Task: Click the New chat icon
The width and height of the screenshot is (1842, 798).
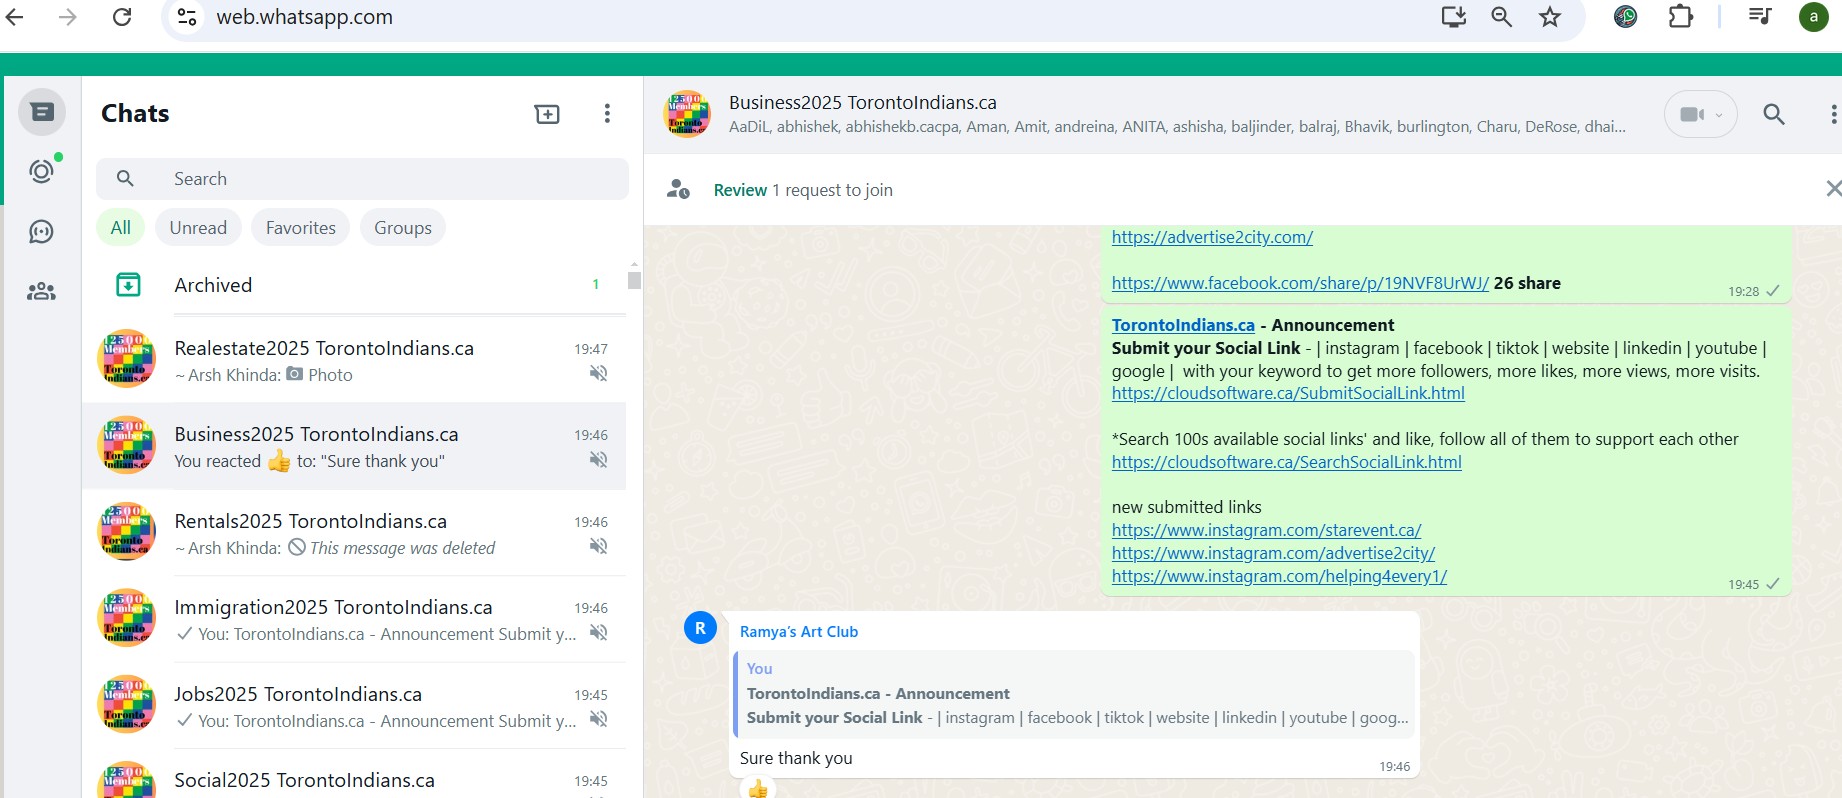Action: tap(547, 114)
